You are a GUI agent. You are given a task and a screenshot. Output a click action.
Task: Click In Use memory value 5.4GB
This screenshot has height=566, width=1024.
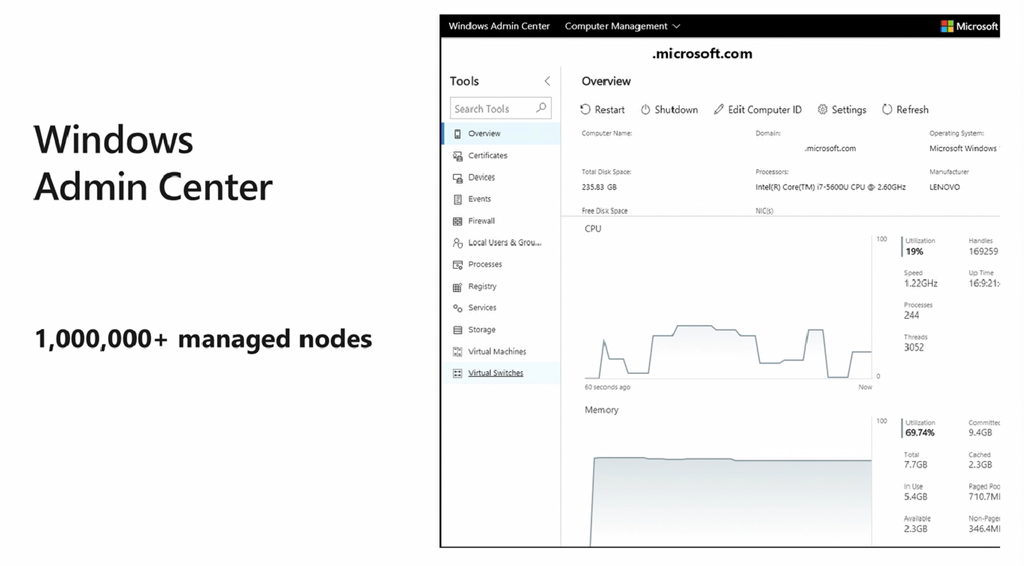point(916,497)
